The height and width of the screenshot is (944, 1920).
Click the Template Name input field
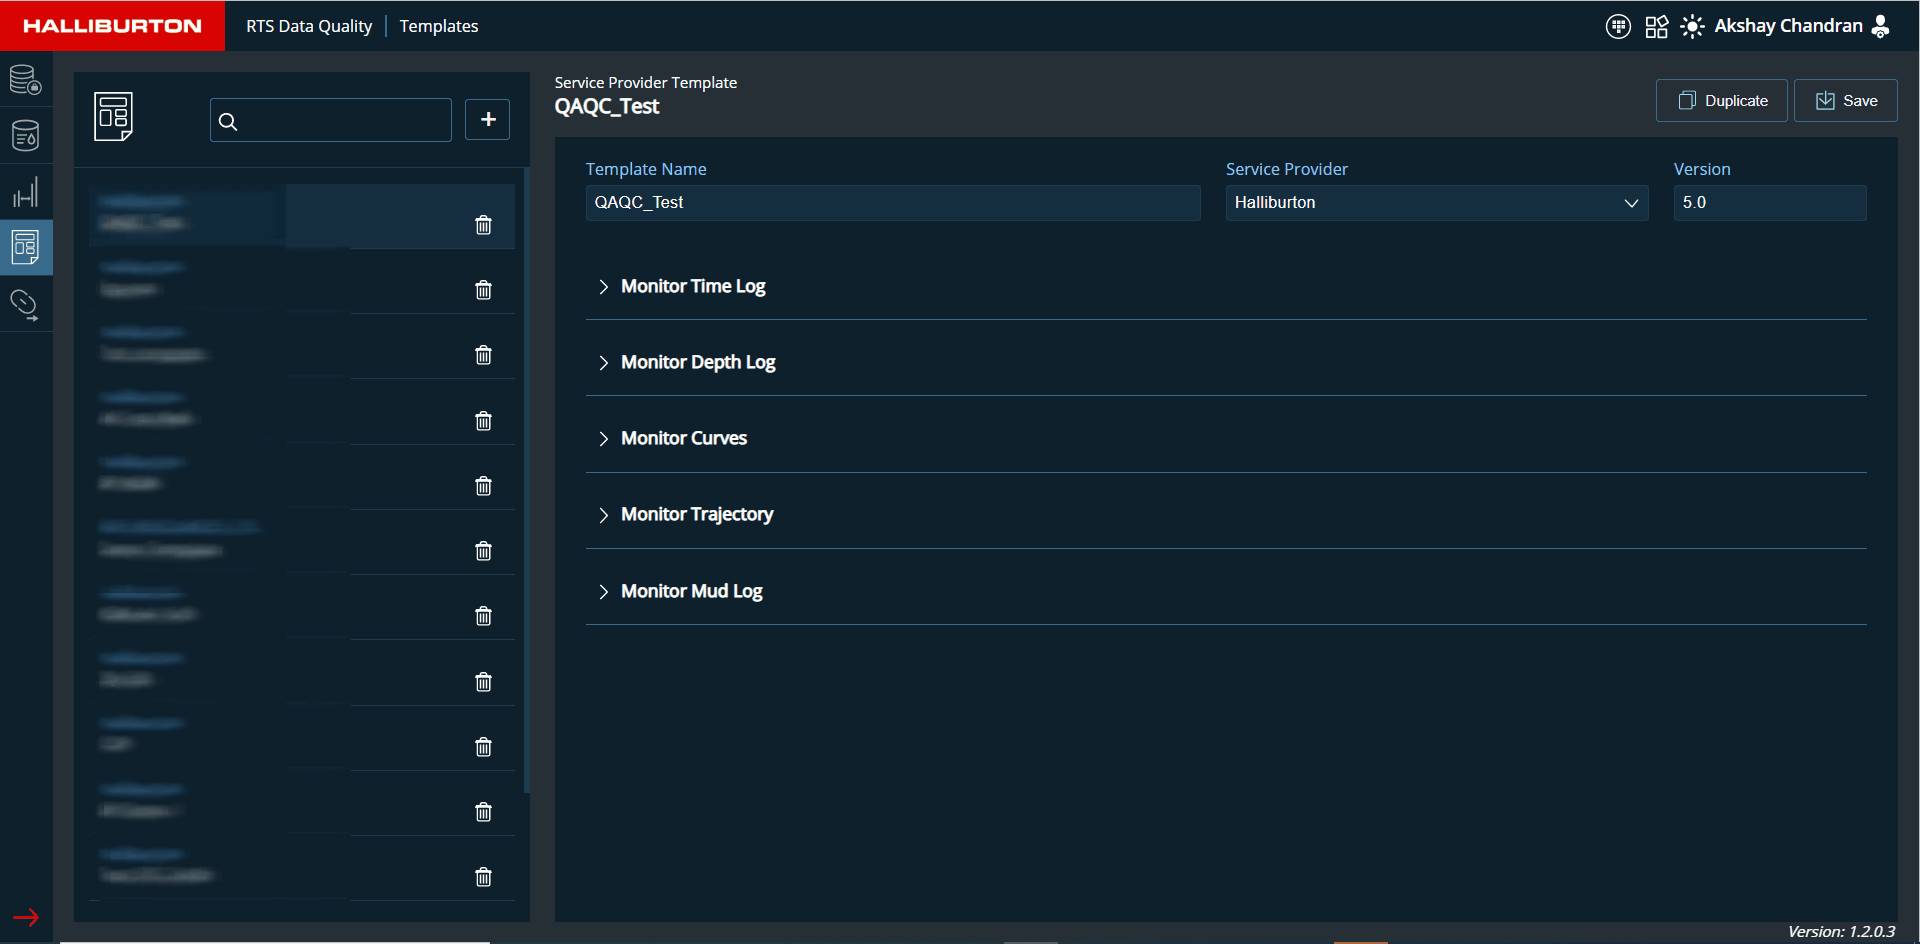(892, 203)
